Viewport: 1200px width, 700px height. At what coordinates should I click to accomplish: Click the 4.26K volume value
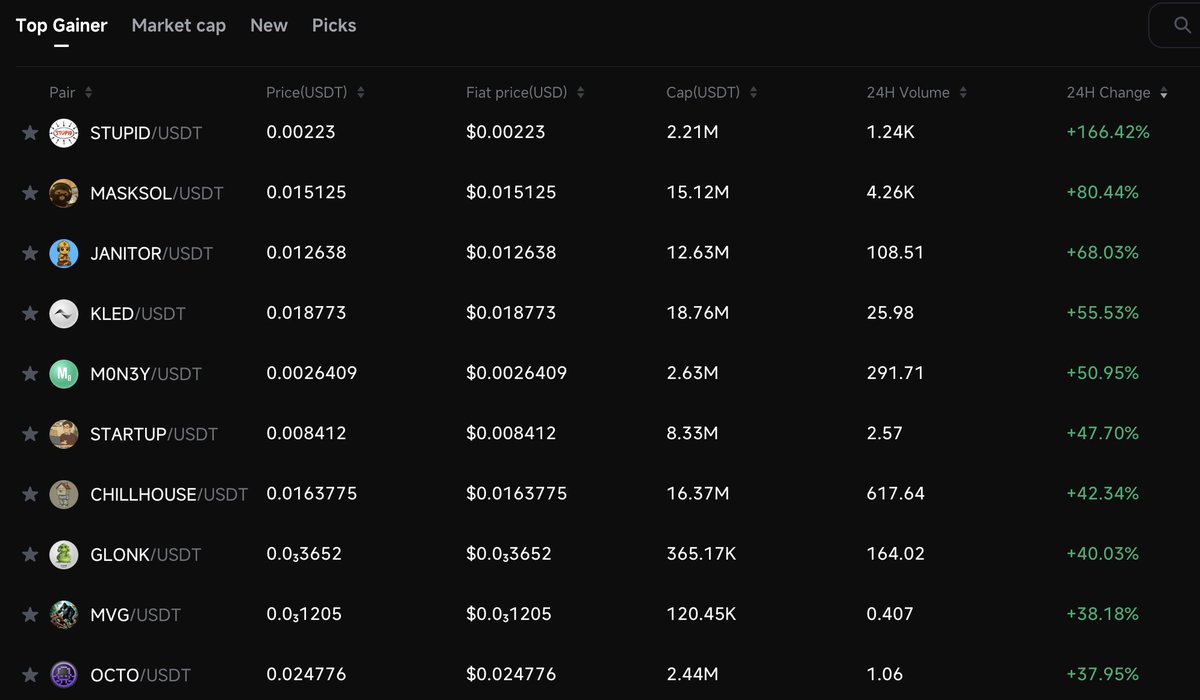point(891,192)
